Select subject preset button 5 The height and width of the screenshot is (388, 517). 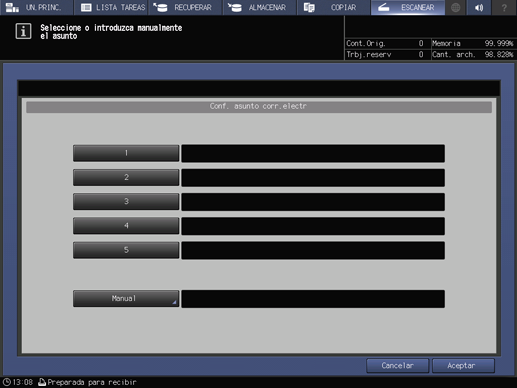coord(126,250)
